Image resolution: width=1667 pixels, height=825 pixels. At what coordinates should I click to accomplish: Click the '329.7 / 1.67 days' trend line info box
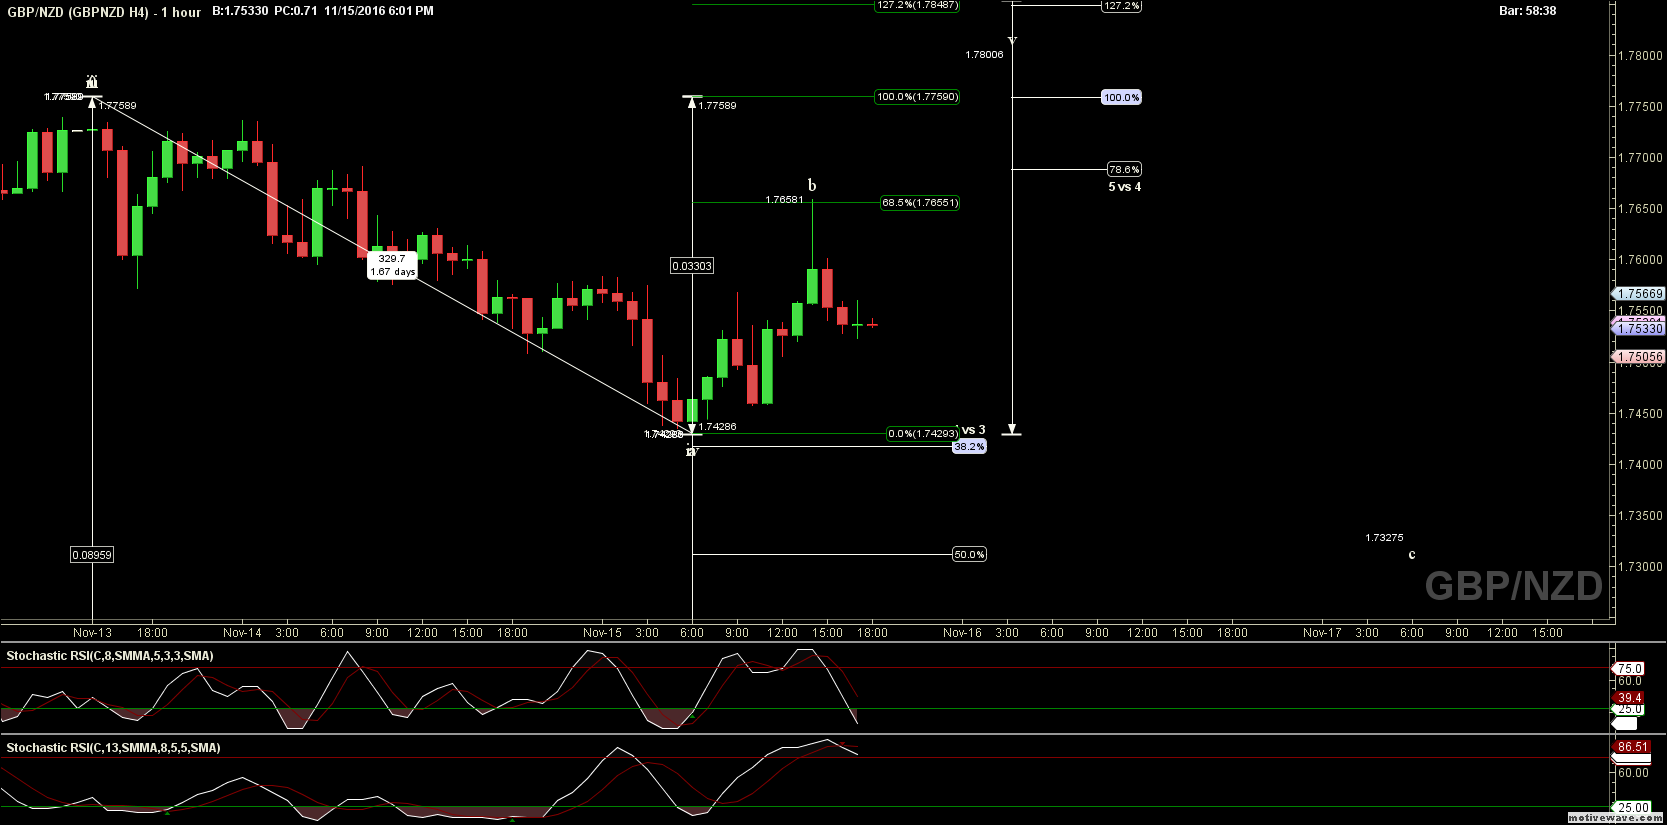click(x=392, y=265)
